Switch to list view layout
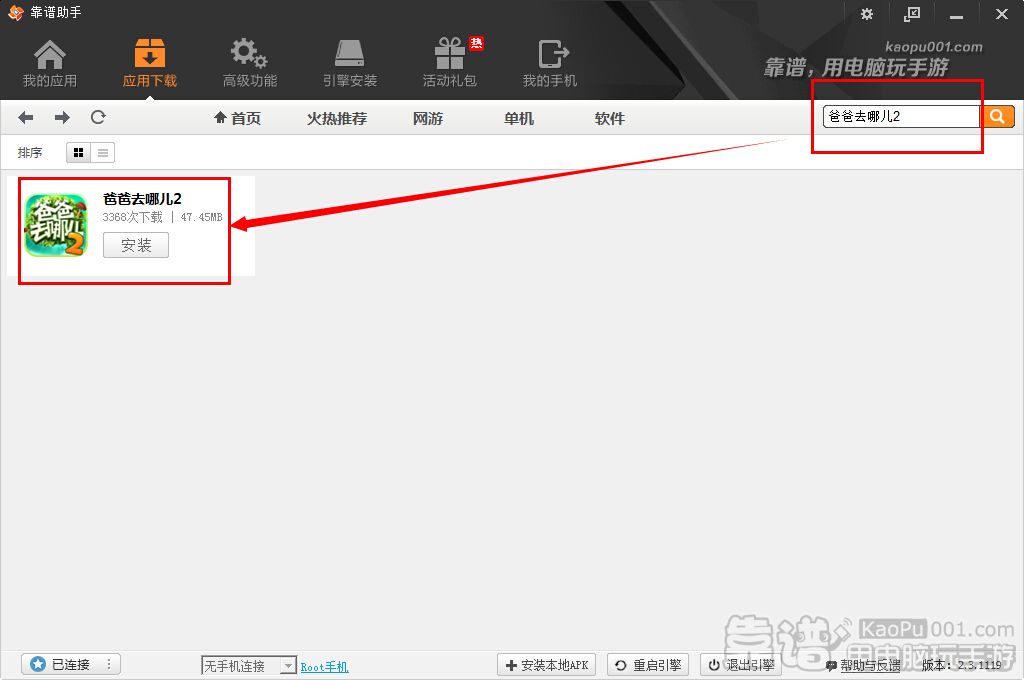Screen dimensions: 1024x680 tap(103, 152)
